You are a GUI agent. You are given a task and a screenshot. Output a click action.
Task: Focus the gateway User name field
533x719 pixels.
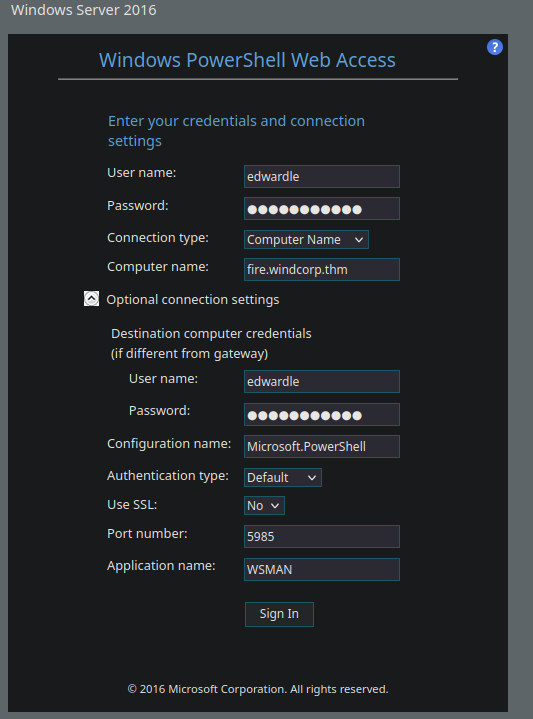pos(322,177)
